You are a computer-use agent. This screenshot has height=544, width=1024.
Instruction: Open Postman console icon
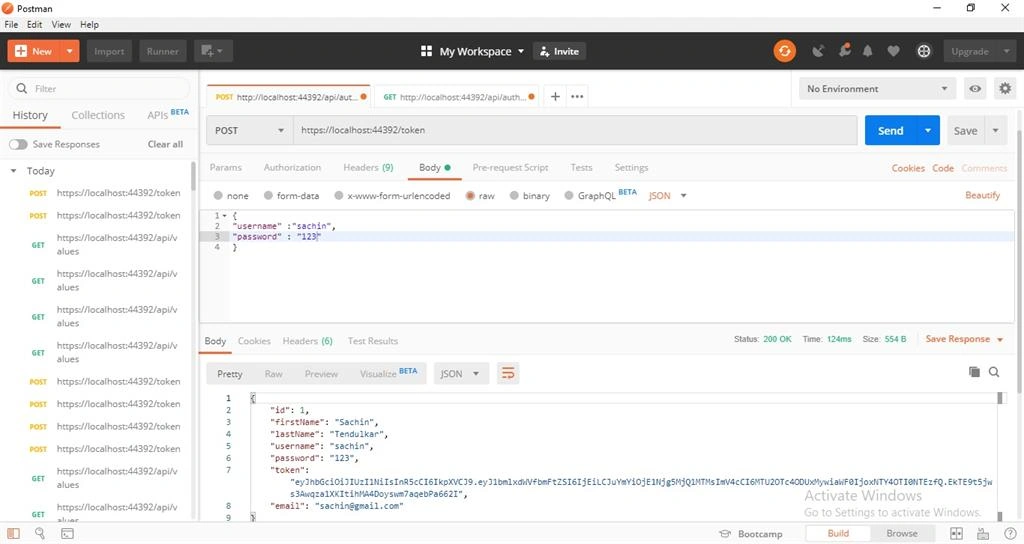click(67, 534)
